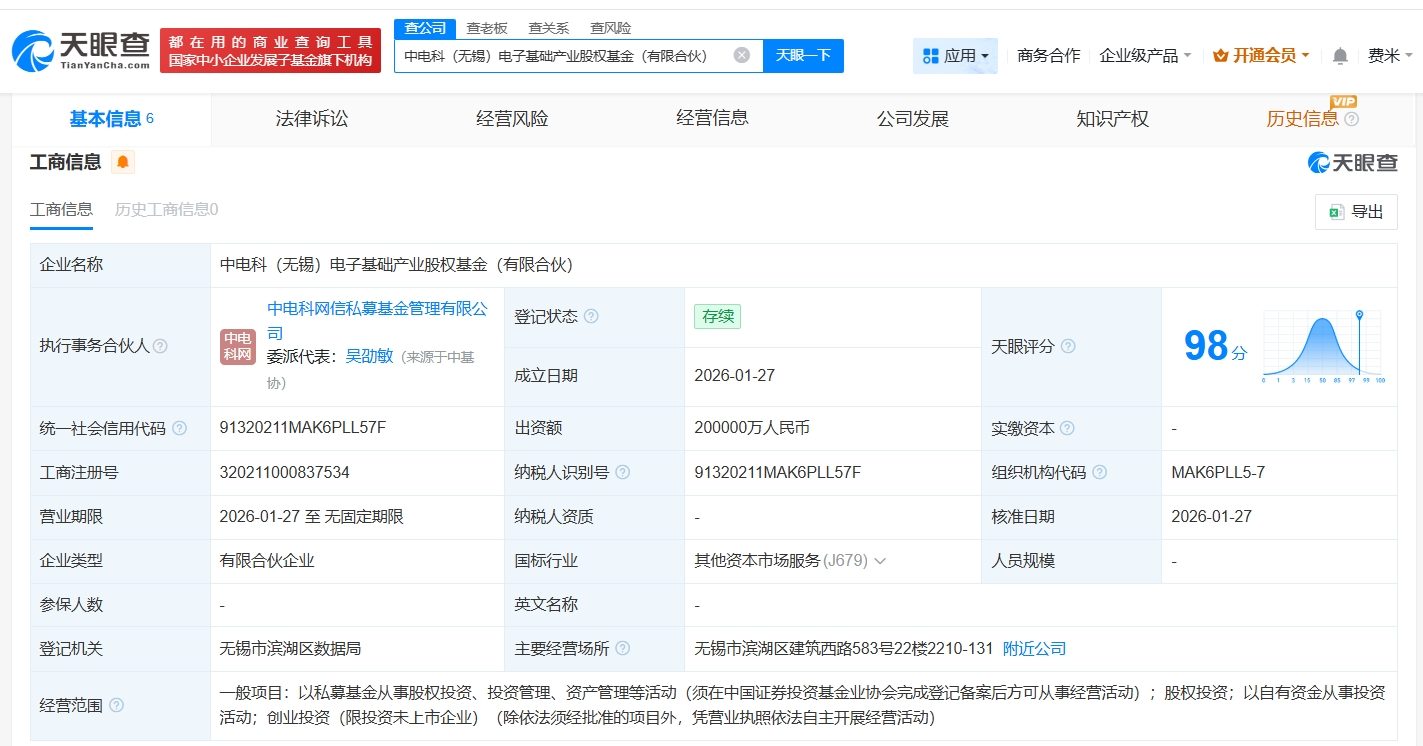The image size is (1423, 746).
Task: Expand the 开通会员 membership dropdown
Action: 1260,56
